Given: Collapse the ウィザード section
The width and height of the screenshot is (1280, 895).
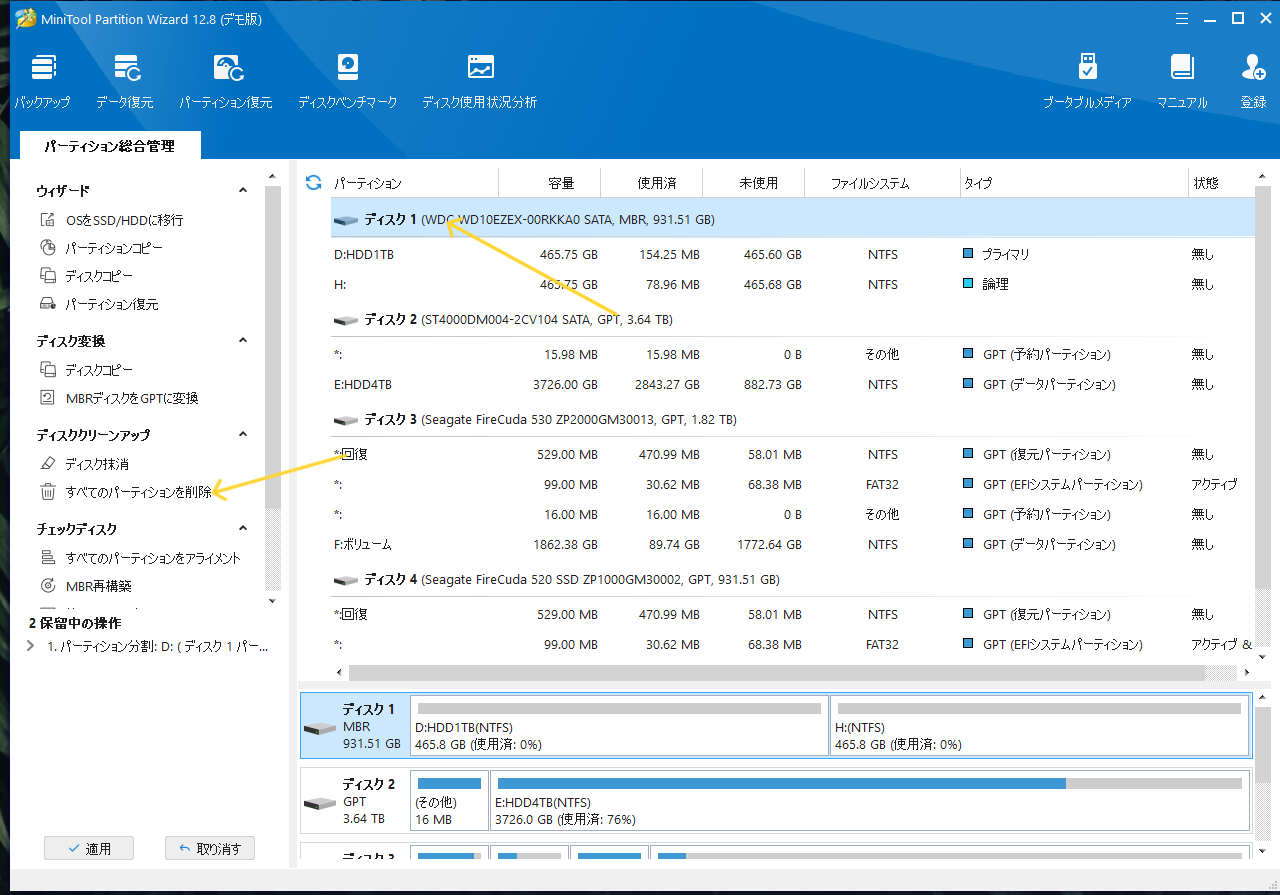Looking at the screenshot, I should tap(242, 190).
